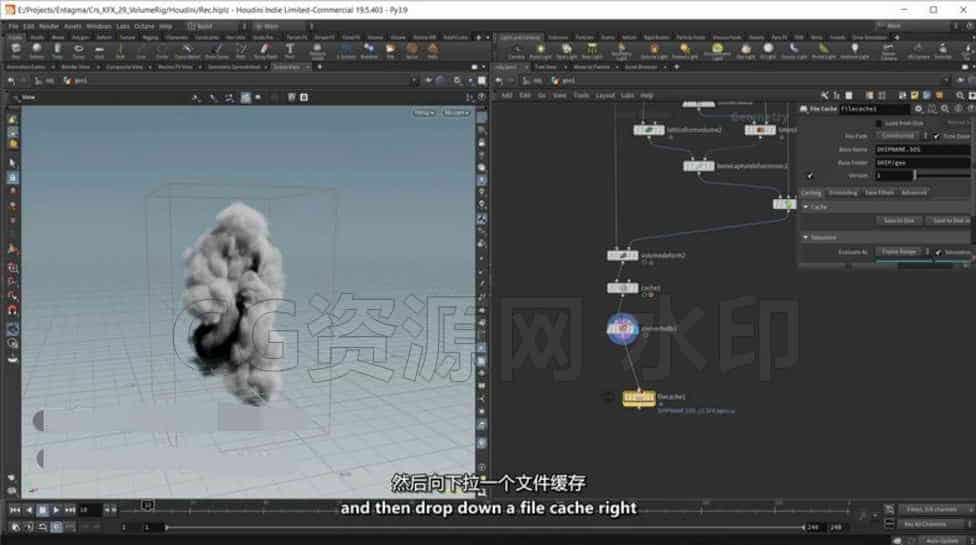
Task: Open the Lights and Cameras shelf tab
Action: (x=520, y=37)
